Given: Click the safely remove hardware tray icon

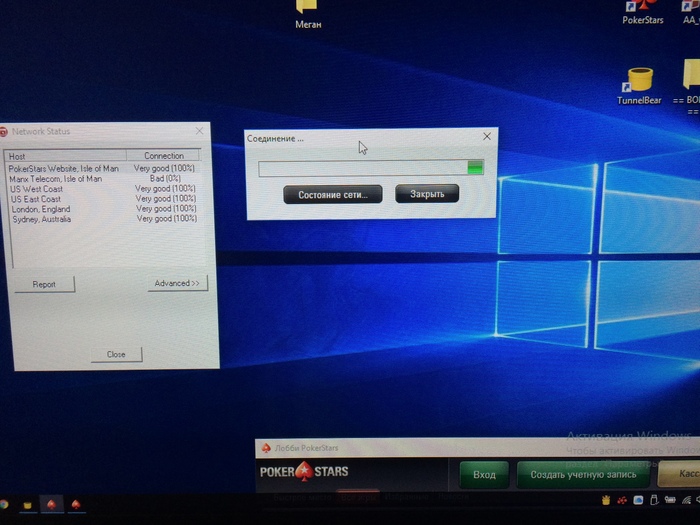Looking at the screenshot, I should [x=654, y=500].
